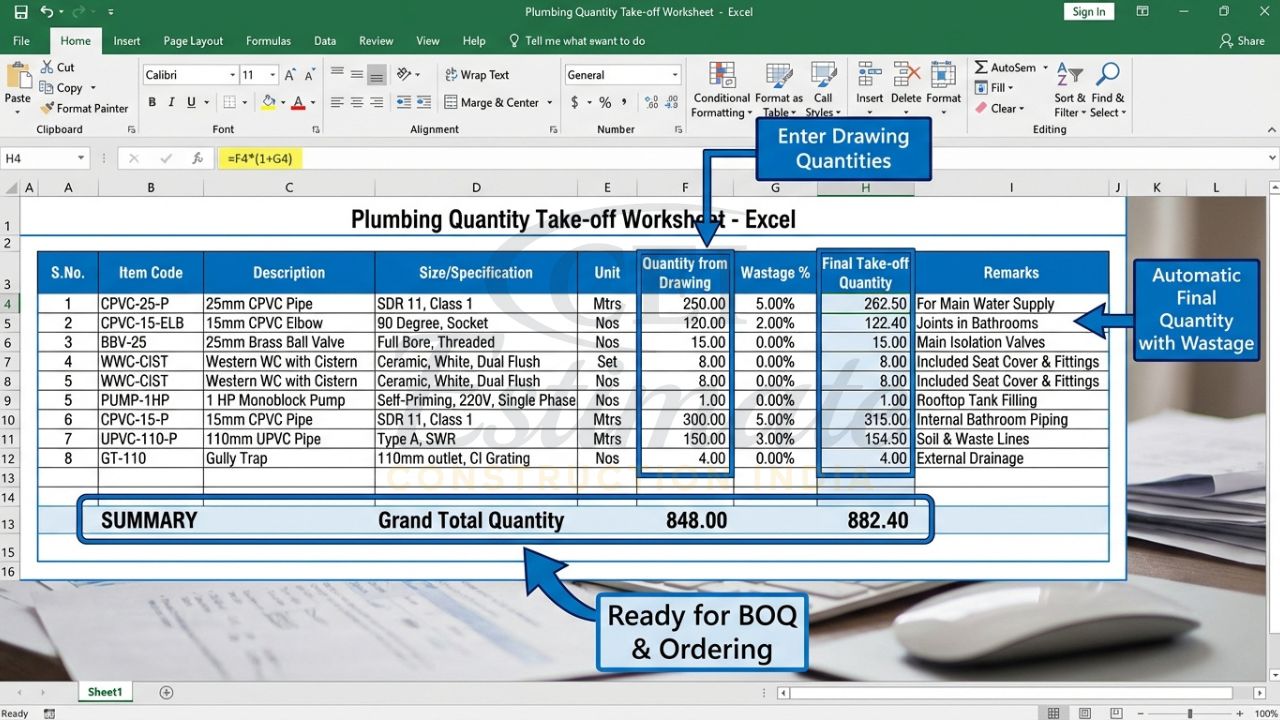Screen dimensions: 1280x720
Task: Open the Review ribbon tab
Action: pos(375,41)
